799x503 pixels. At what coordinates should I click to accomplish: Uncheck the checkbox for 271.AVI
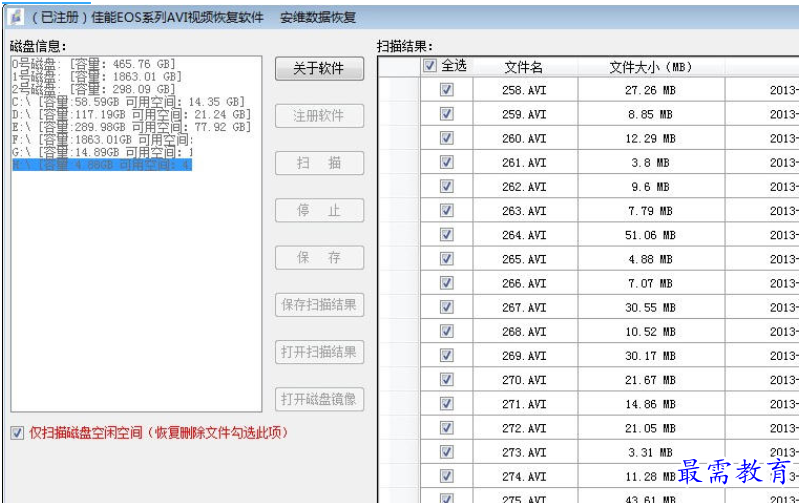(x=446, y=404)
